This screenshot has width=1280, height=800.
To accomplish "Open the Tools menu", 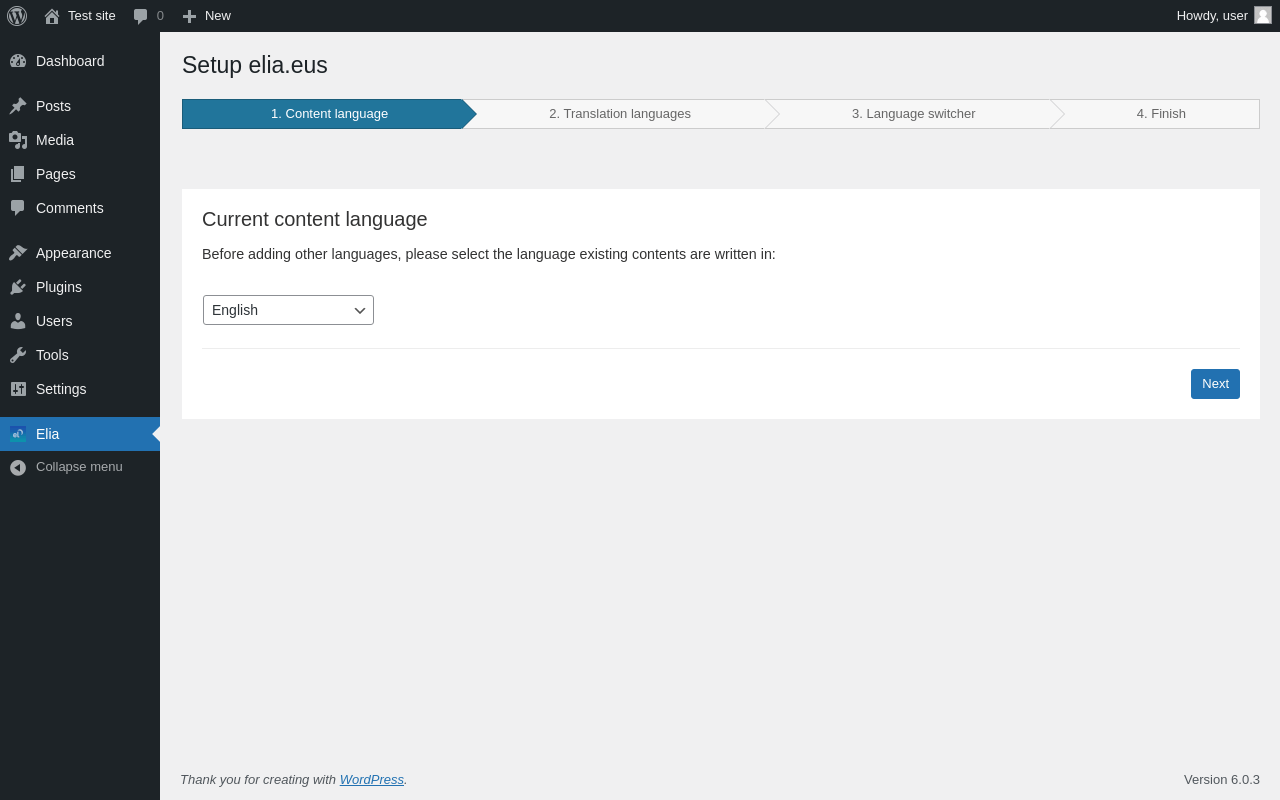I will coord(52,355).
